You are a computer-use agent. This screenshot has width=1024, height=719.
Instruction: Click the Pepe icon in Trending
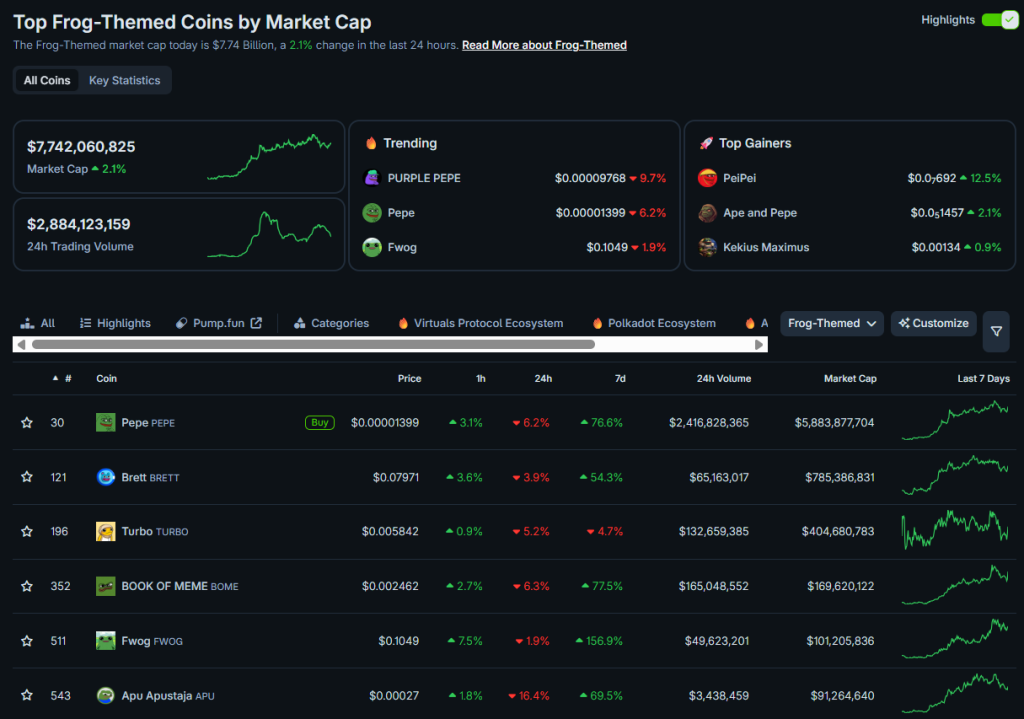tap(372, 212)
